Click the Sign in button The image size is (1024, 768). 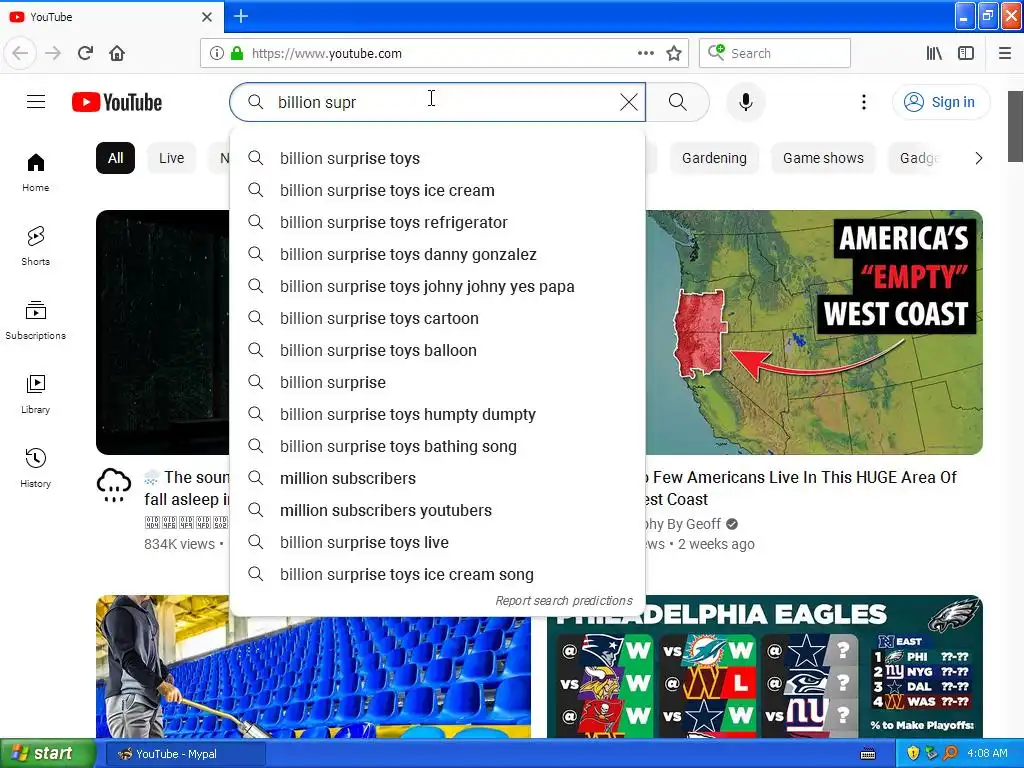940,102
